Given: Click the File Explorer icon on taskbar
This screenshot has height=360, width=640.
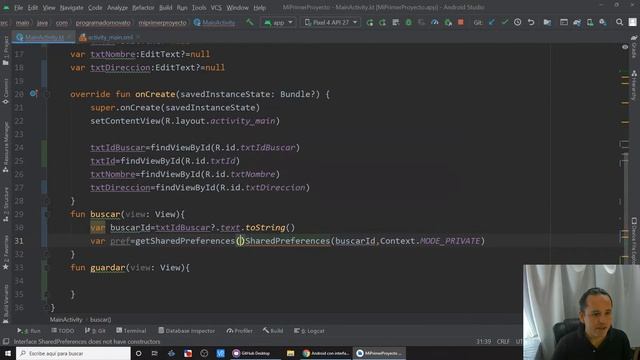Looking at the screenshot, I should [290, 353].
